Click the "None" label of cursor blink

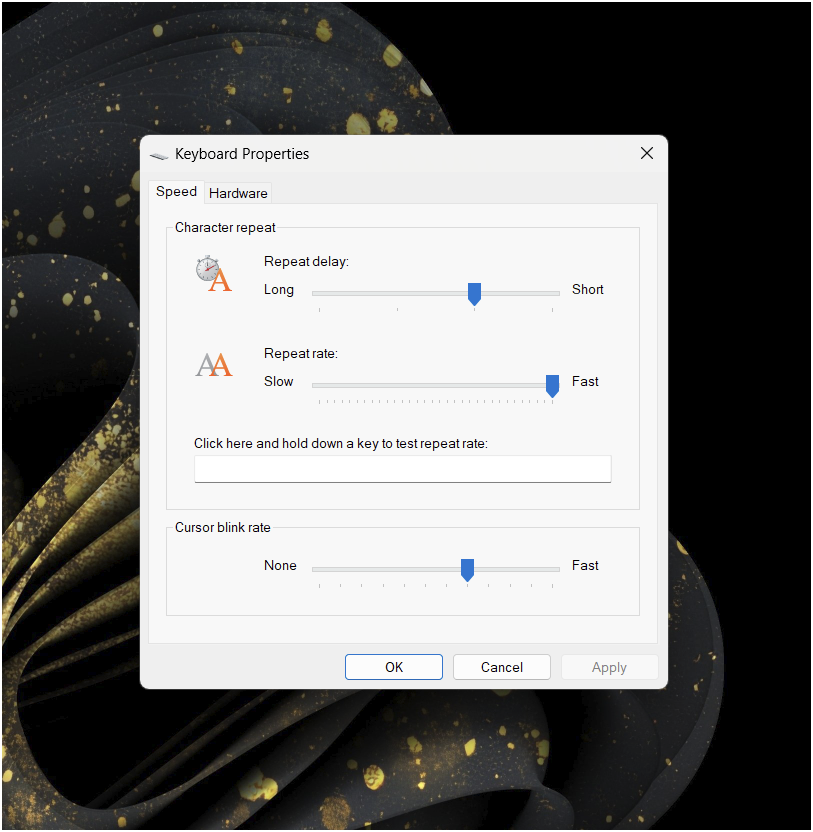coord(280,566)
